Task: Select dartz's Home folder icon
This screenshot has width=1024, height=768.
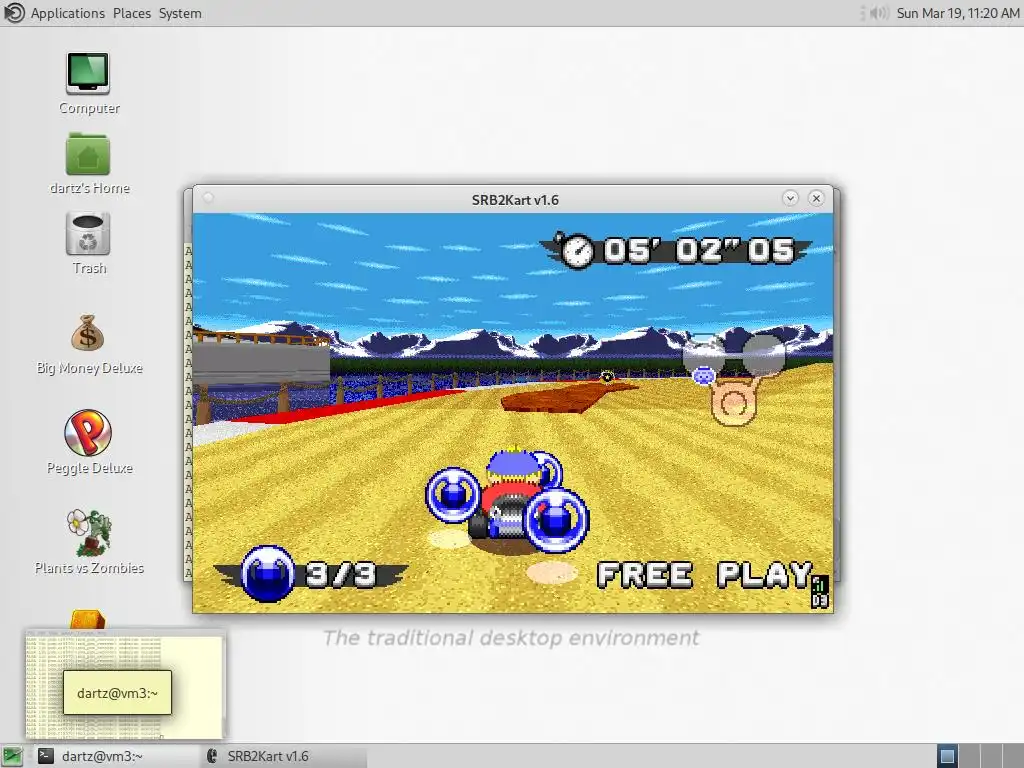Action: (x=88, y=154)
